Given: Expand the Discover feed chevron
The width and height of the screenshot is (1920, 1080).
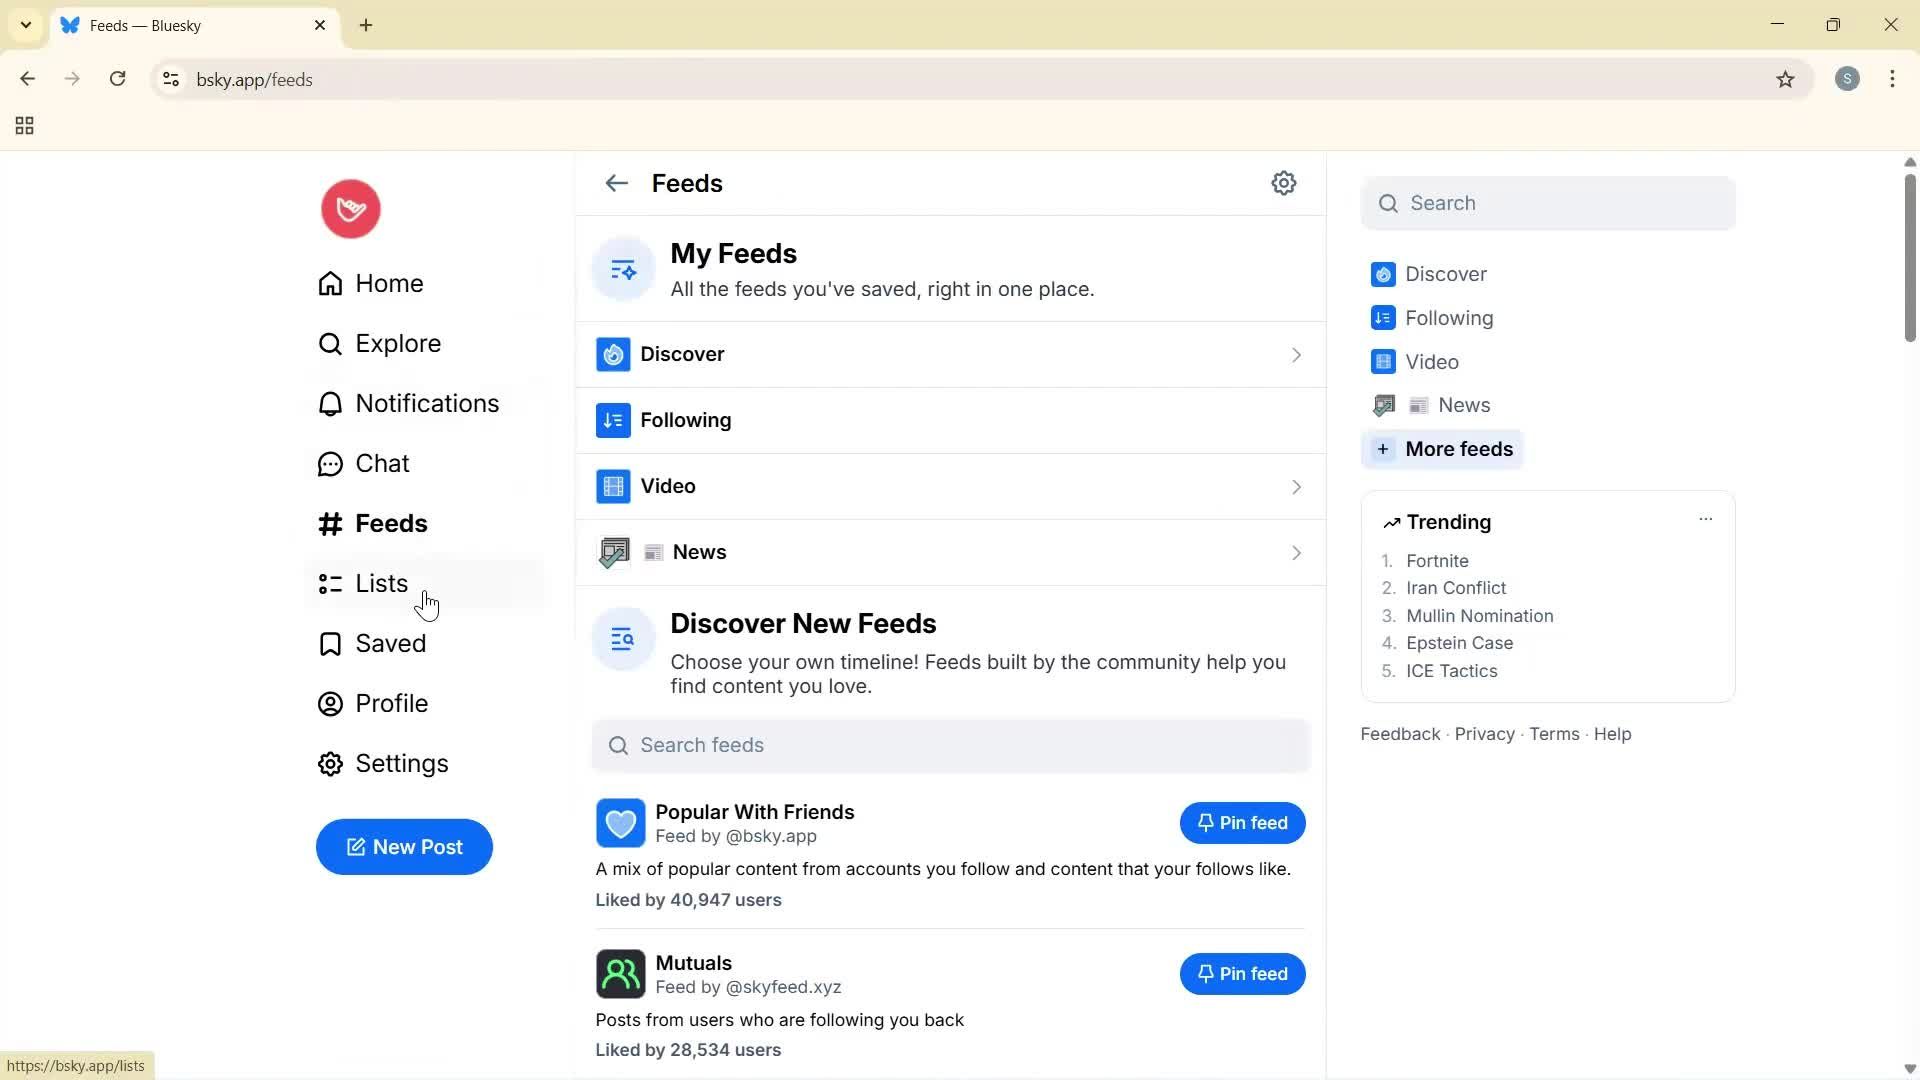Looking at the screenshot, I should (1296, 354).
